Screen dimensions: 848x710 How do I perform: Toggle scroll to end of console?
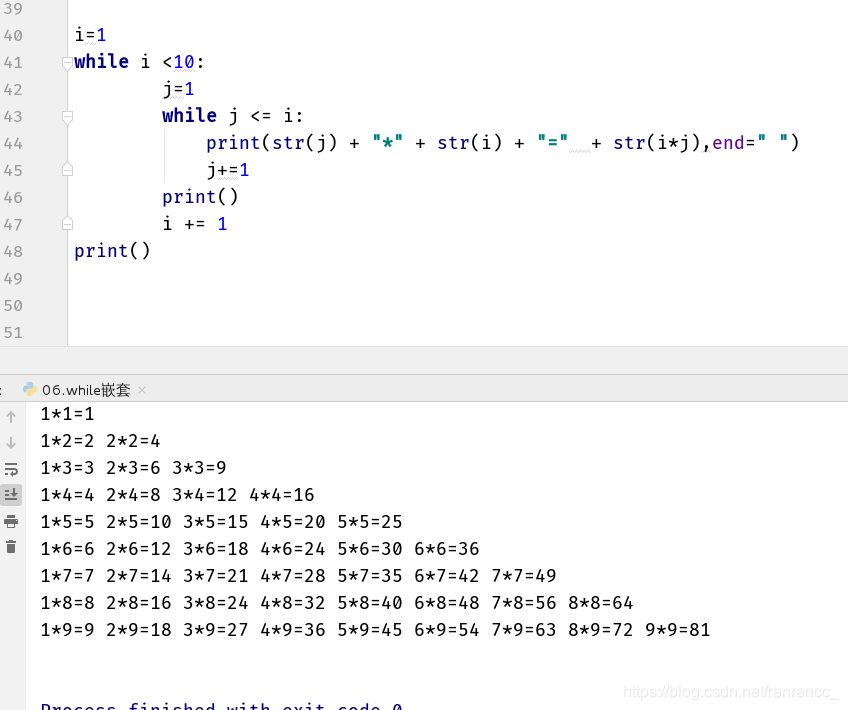tap(11, 495)
